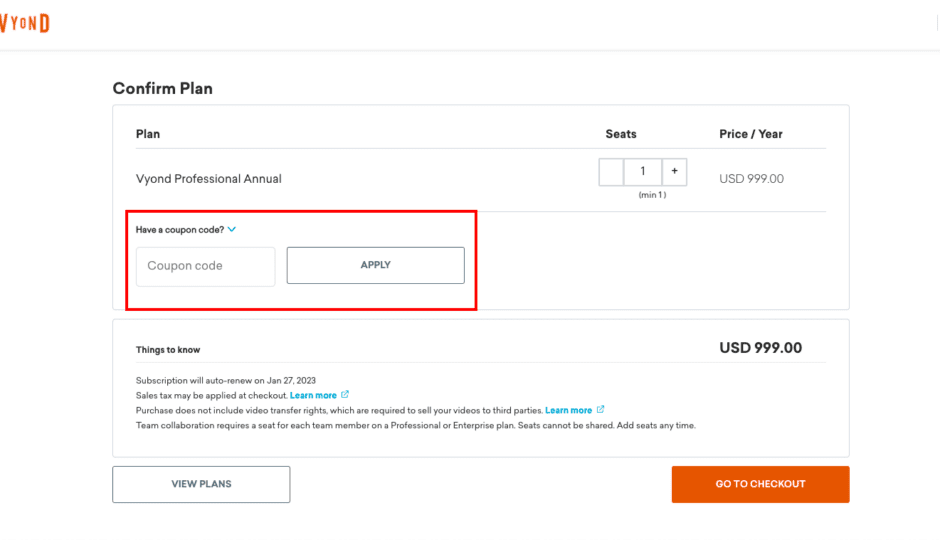This screenshot has width=940, height=540.
Task: Click the "Have a coupon code?" label
Action: (180, 230)
